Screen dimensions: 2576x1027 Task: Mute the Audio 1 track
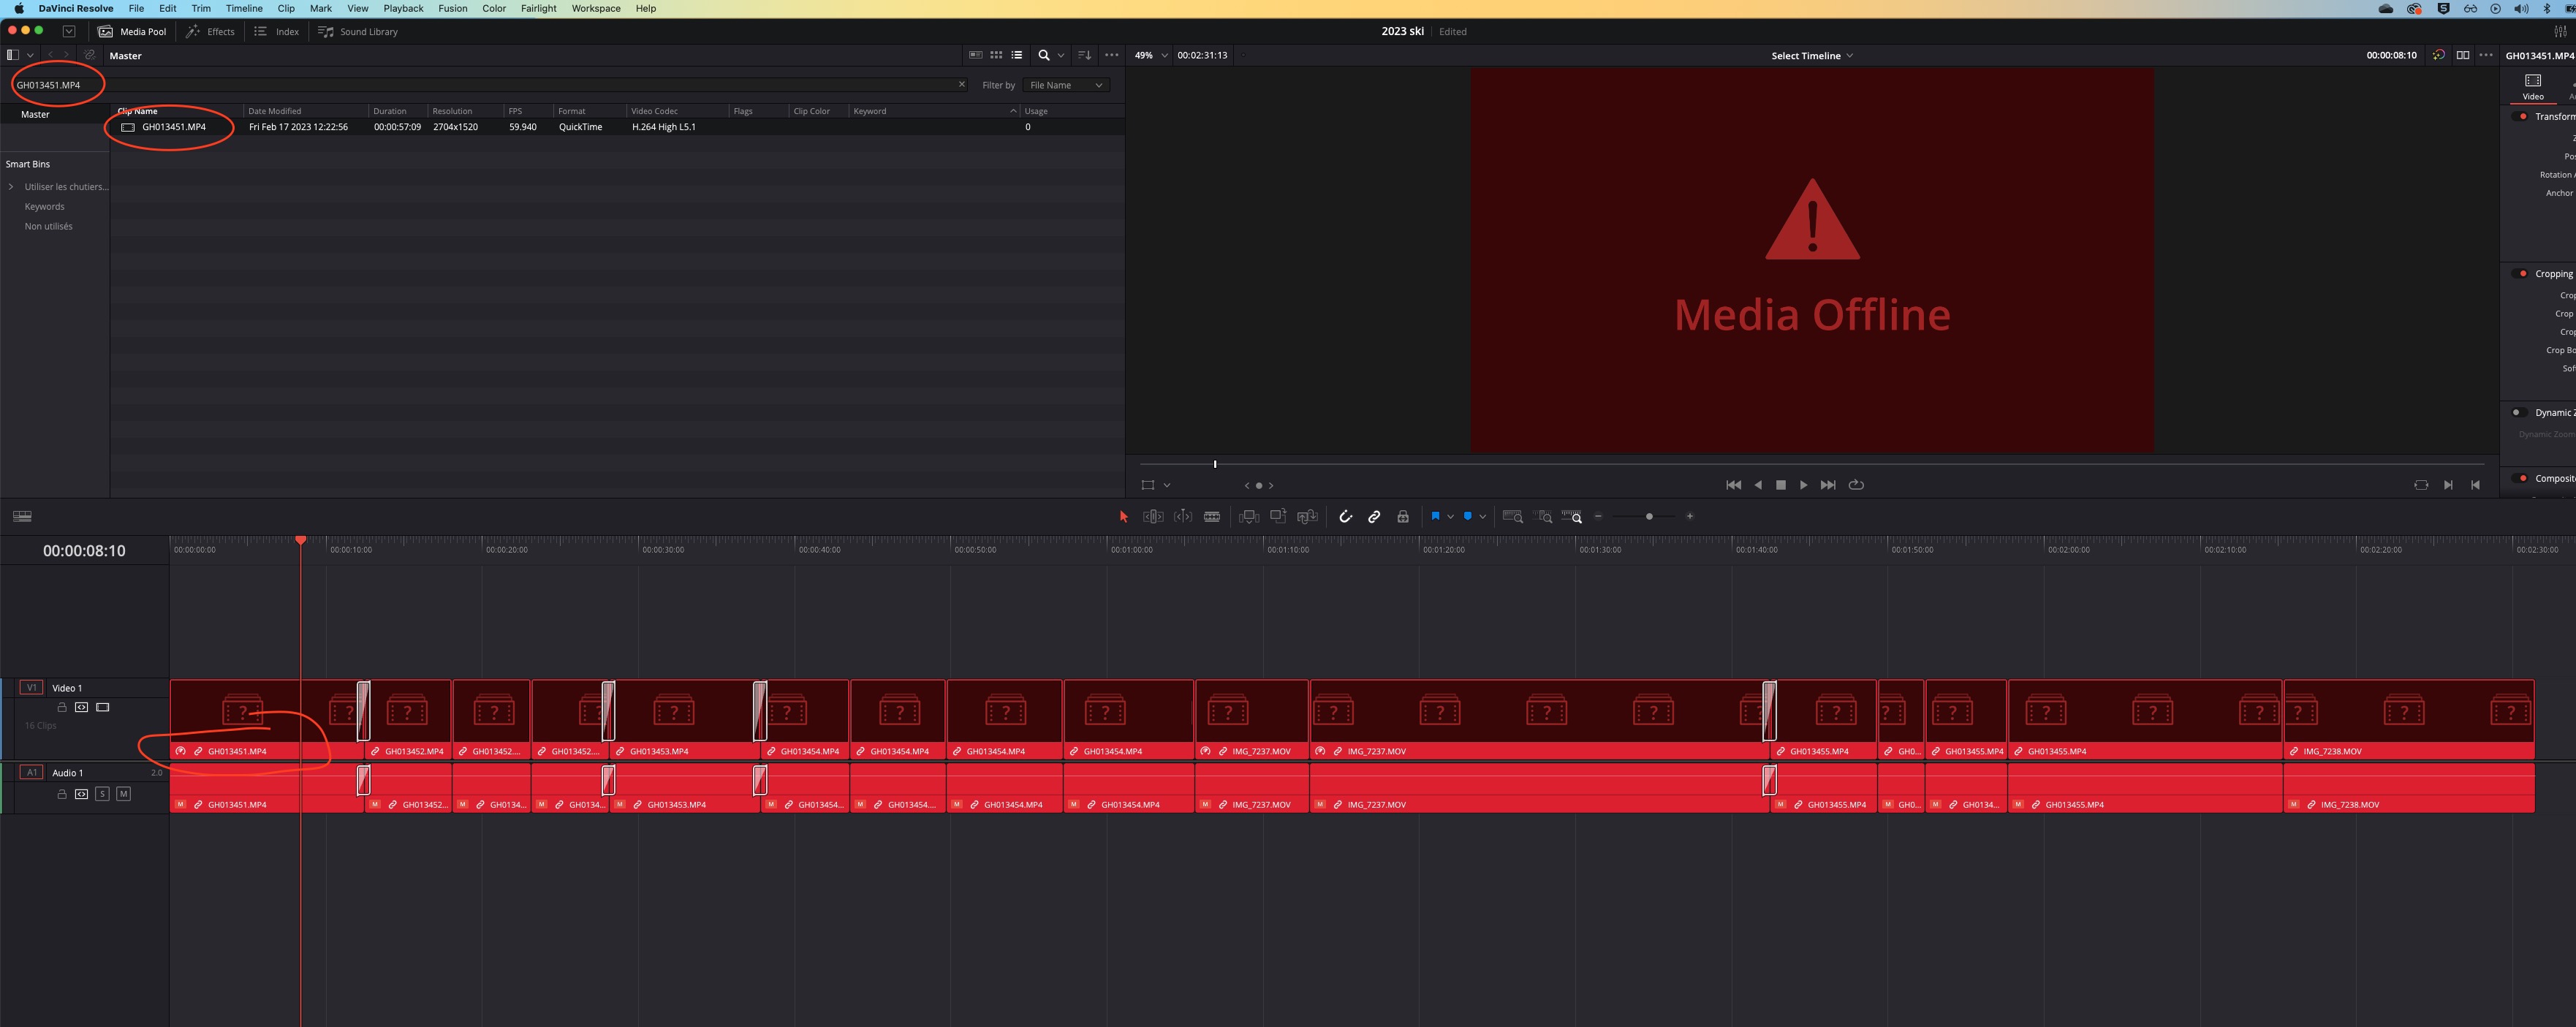[x=123, y=794]
